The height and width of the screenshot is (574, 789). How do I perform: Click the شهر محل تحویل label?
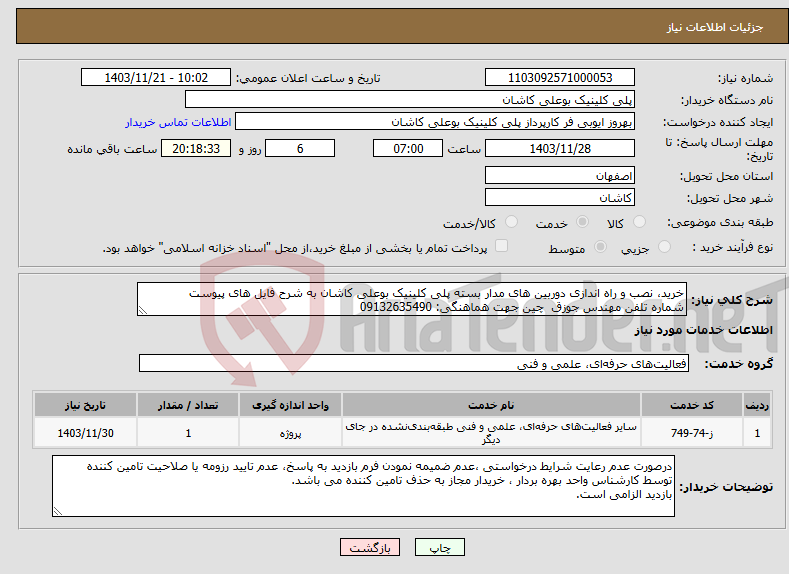pyautogui.click(x=730, y=198)
